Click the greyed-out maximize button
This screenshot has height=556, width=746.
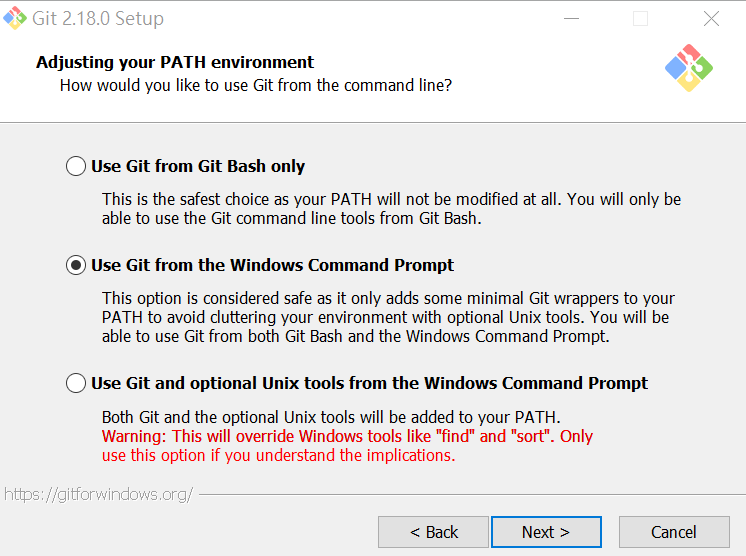(x=641, y=19)
